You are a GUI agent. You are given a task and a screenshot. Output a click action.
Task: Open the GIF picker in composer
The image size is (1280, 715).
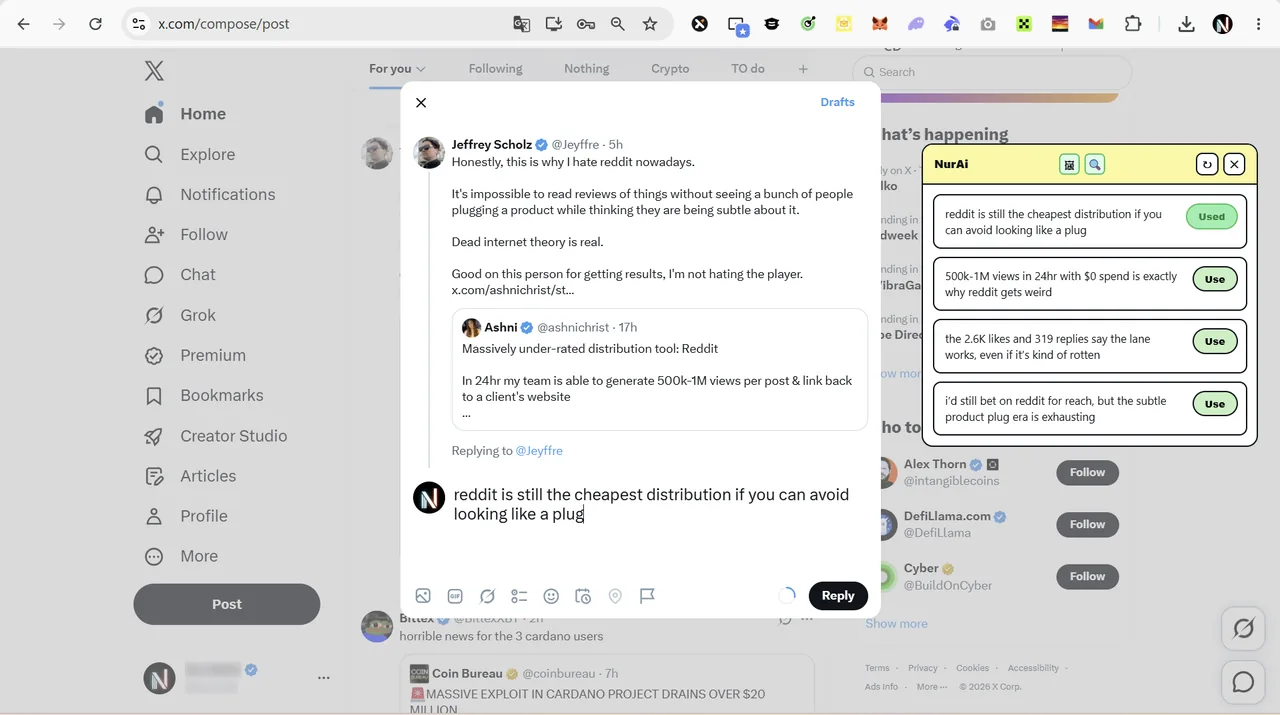tap(455, 596)
